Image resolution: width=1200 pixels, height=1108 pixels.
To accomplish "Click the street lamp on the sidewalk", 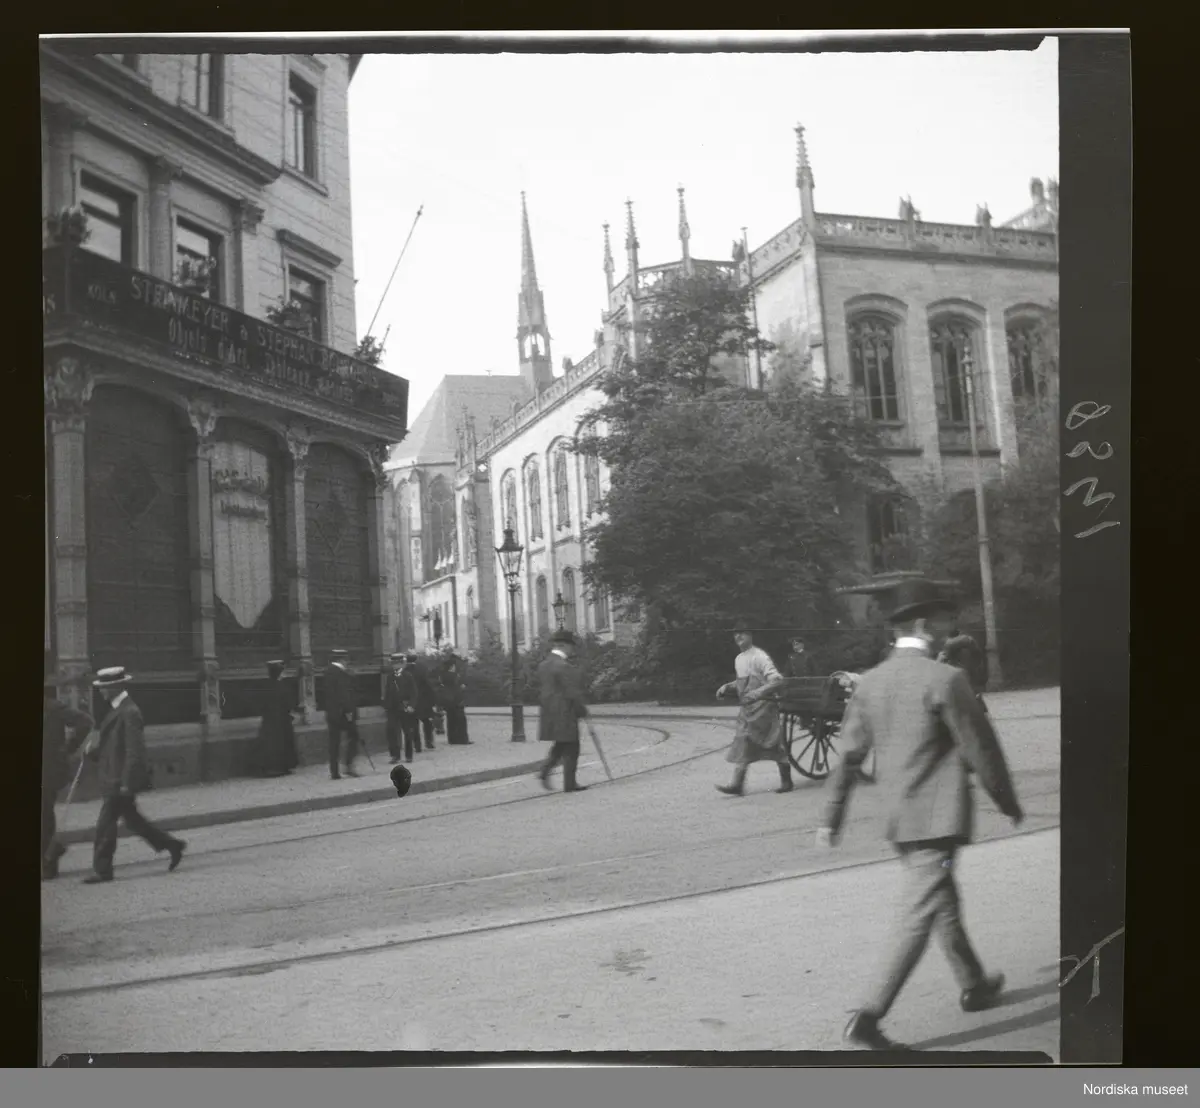I will click(511, 630).
